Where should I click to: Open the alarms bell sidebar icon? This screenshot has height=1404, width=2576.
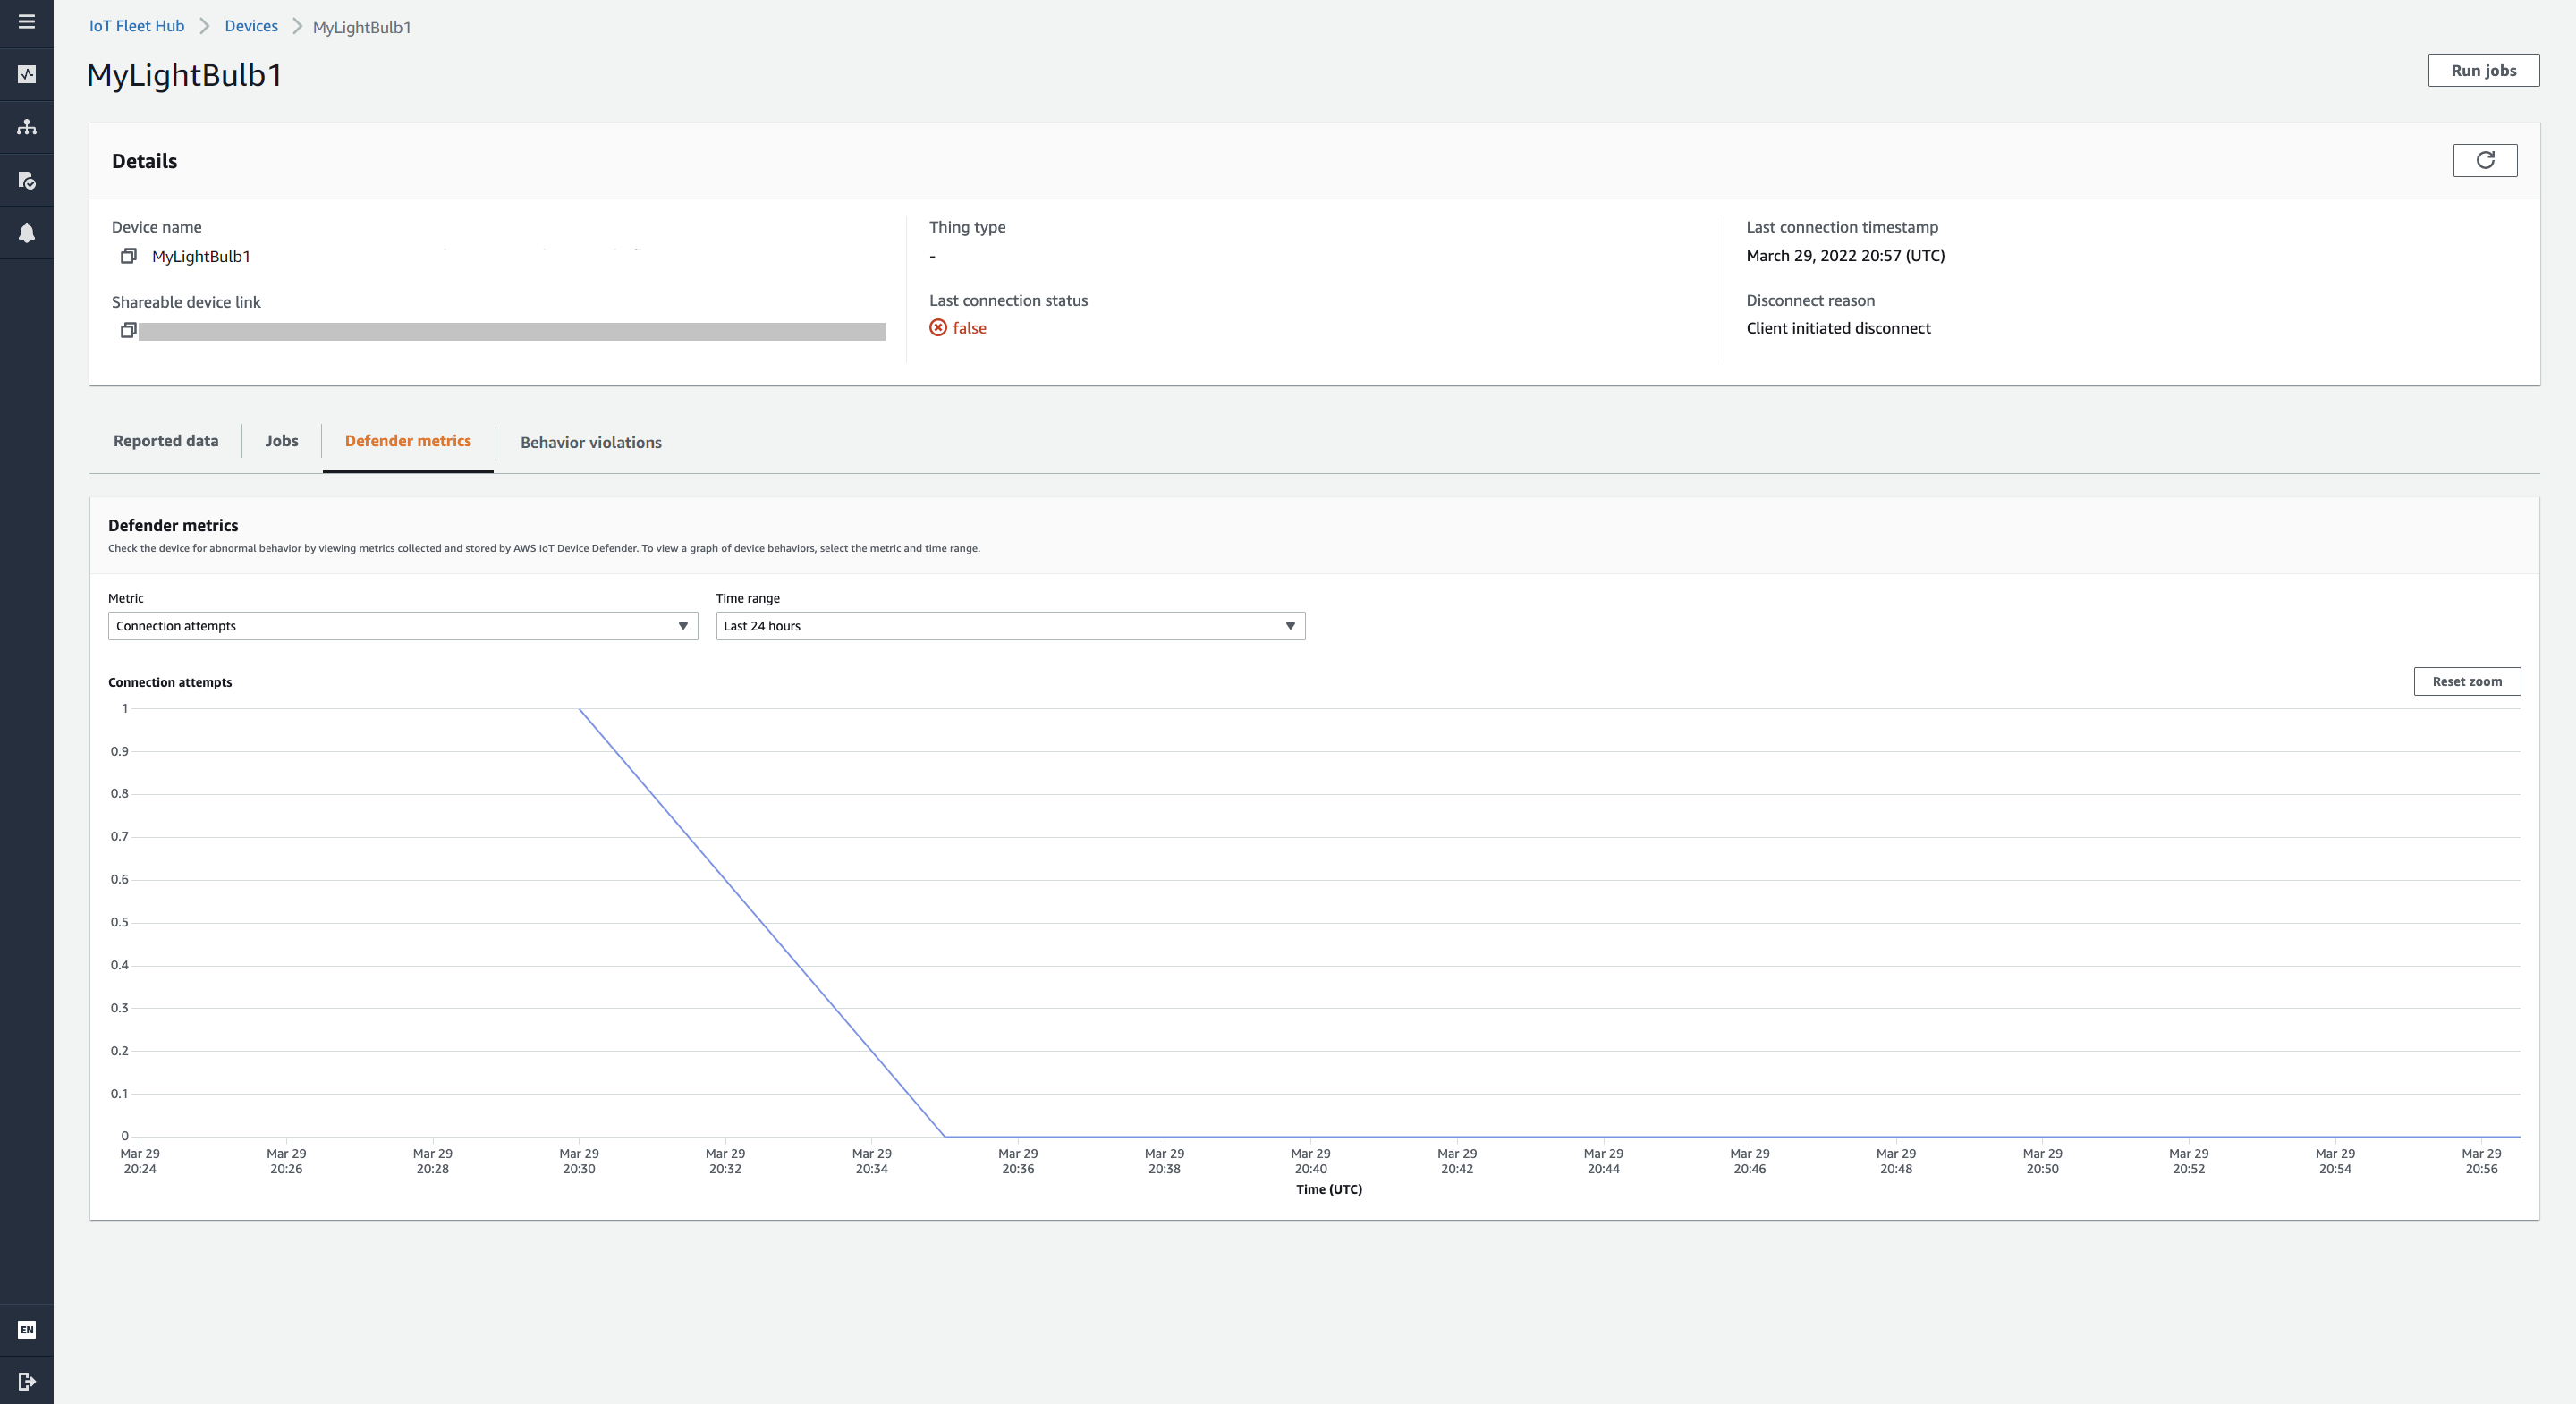pos(27,233)
